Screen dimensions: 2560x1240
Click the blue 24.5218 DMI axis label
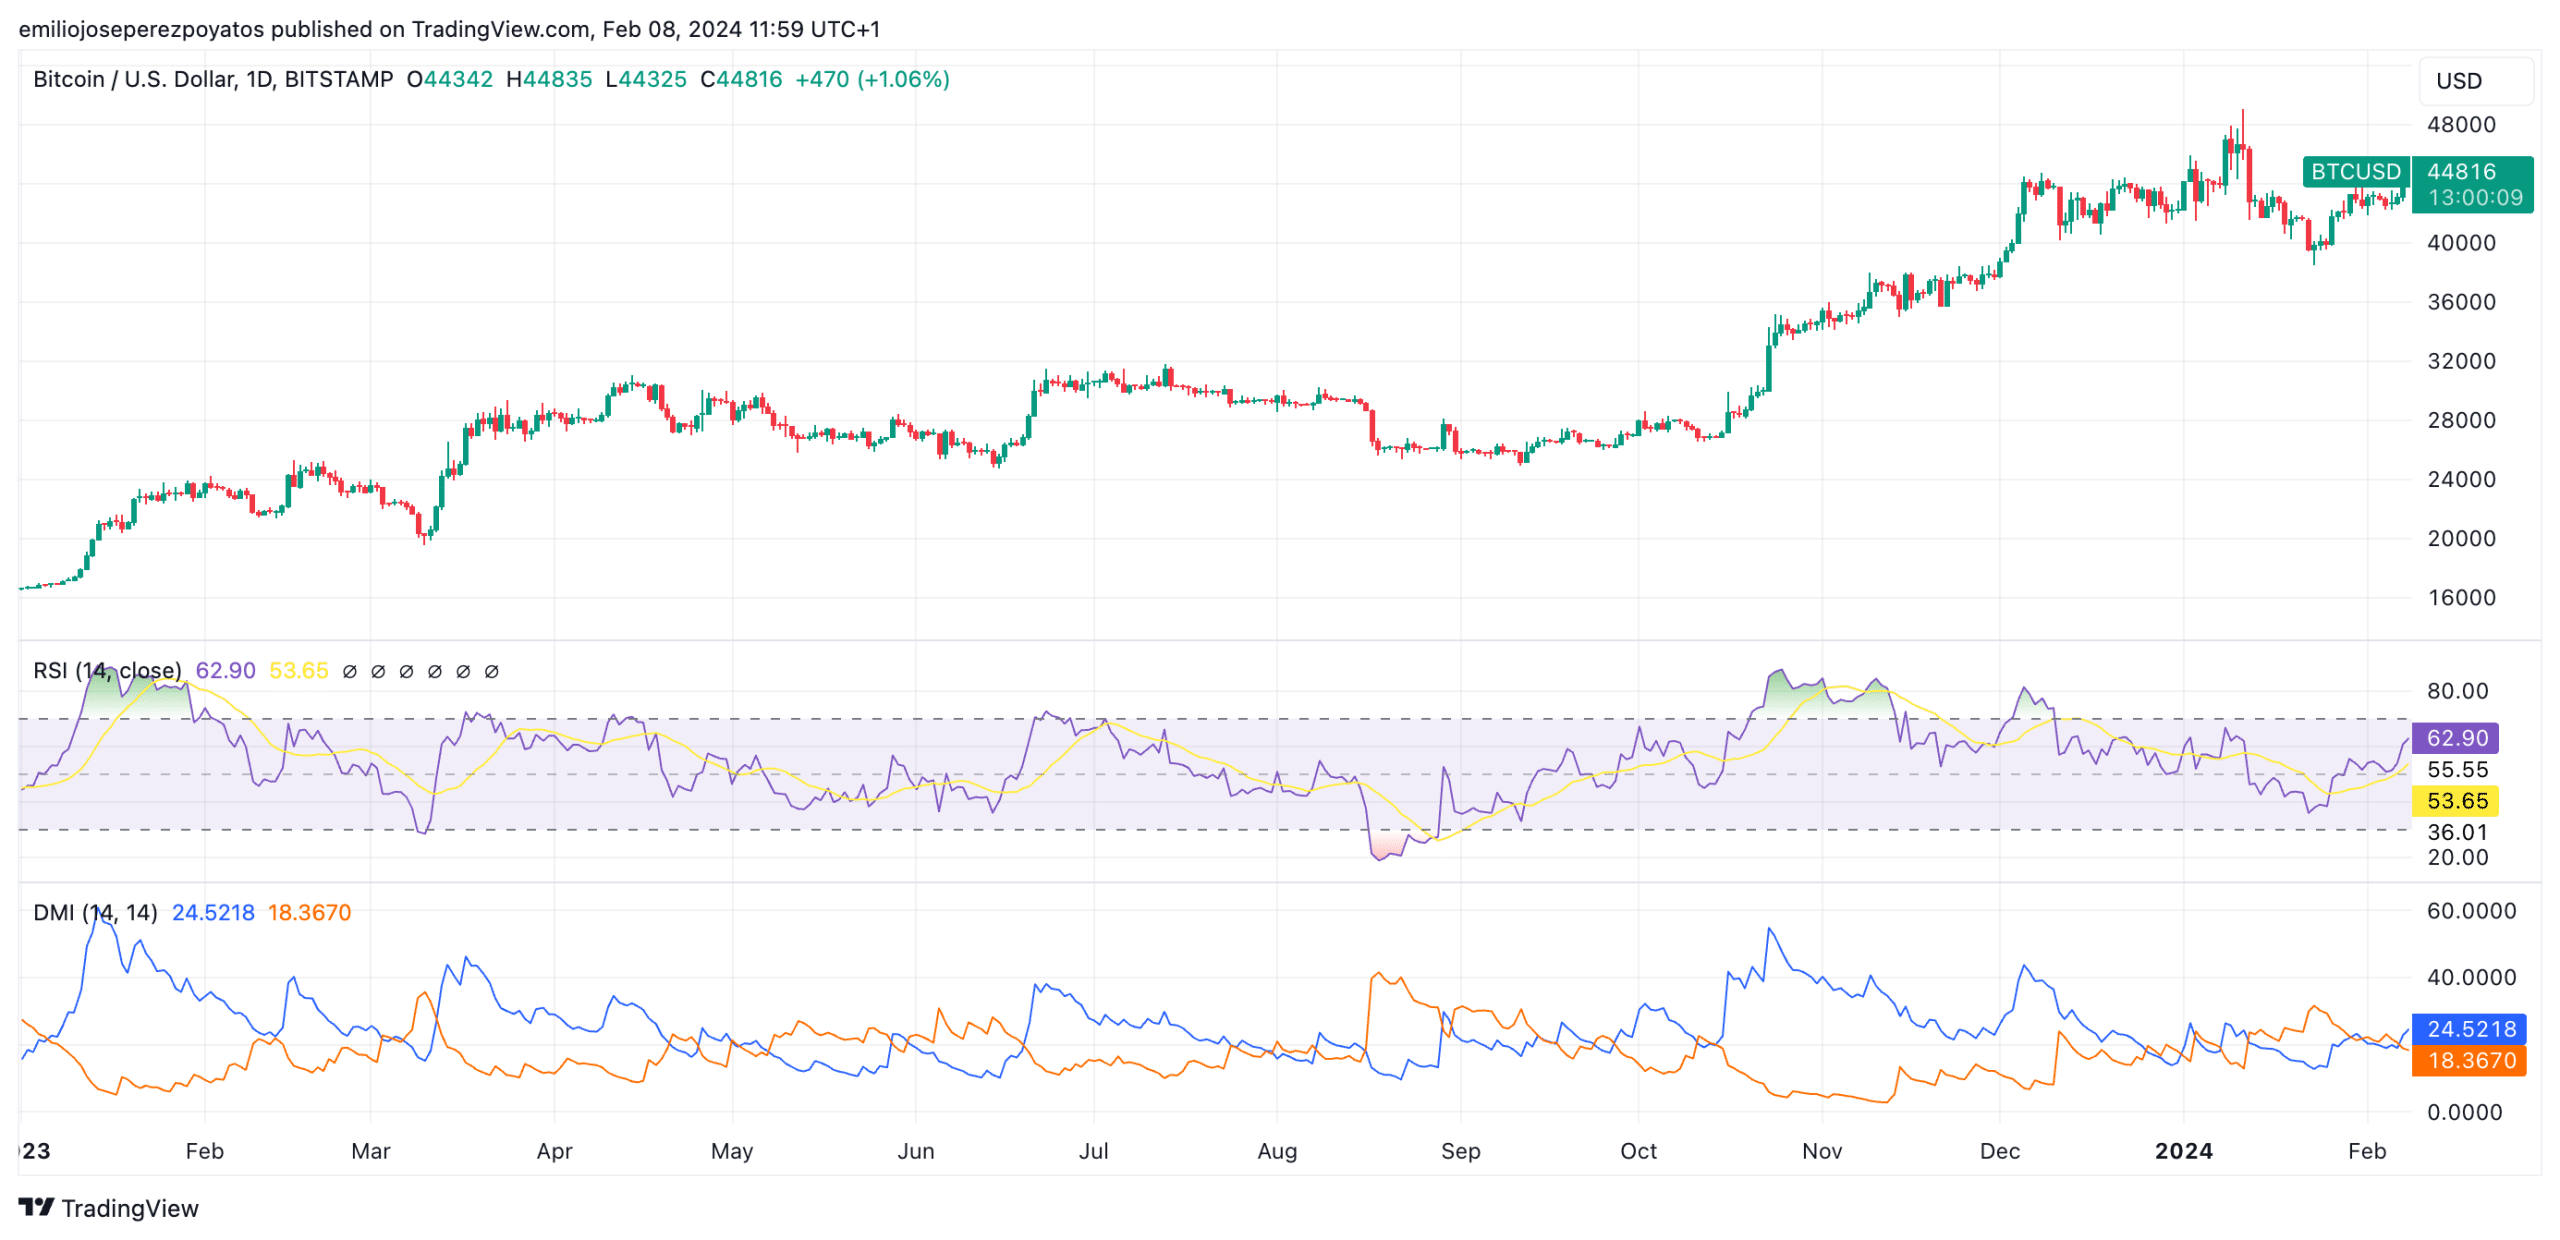click(2469, 1029)
